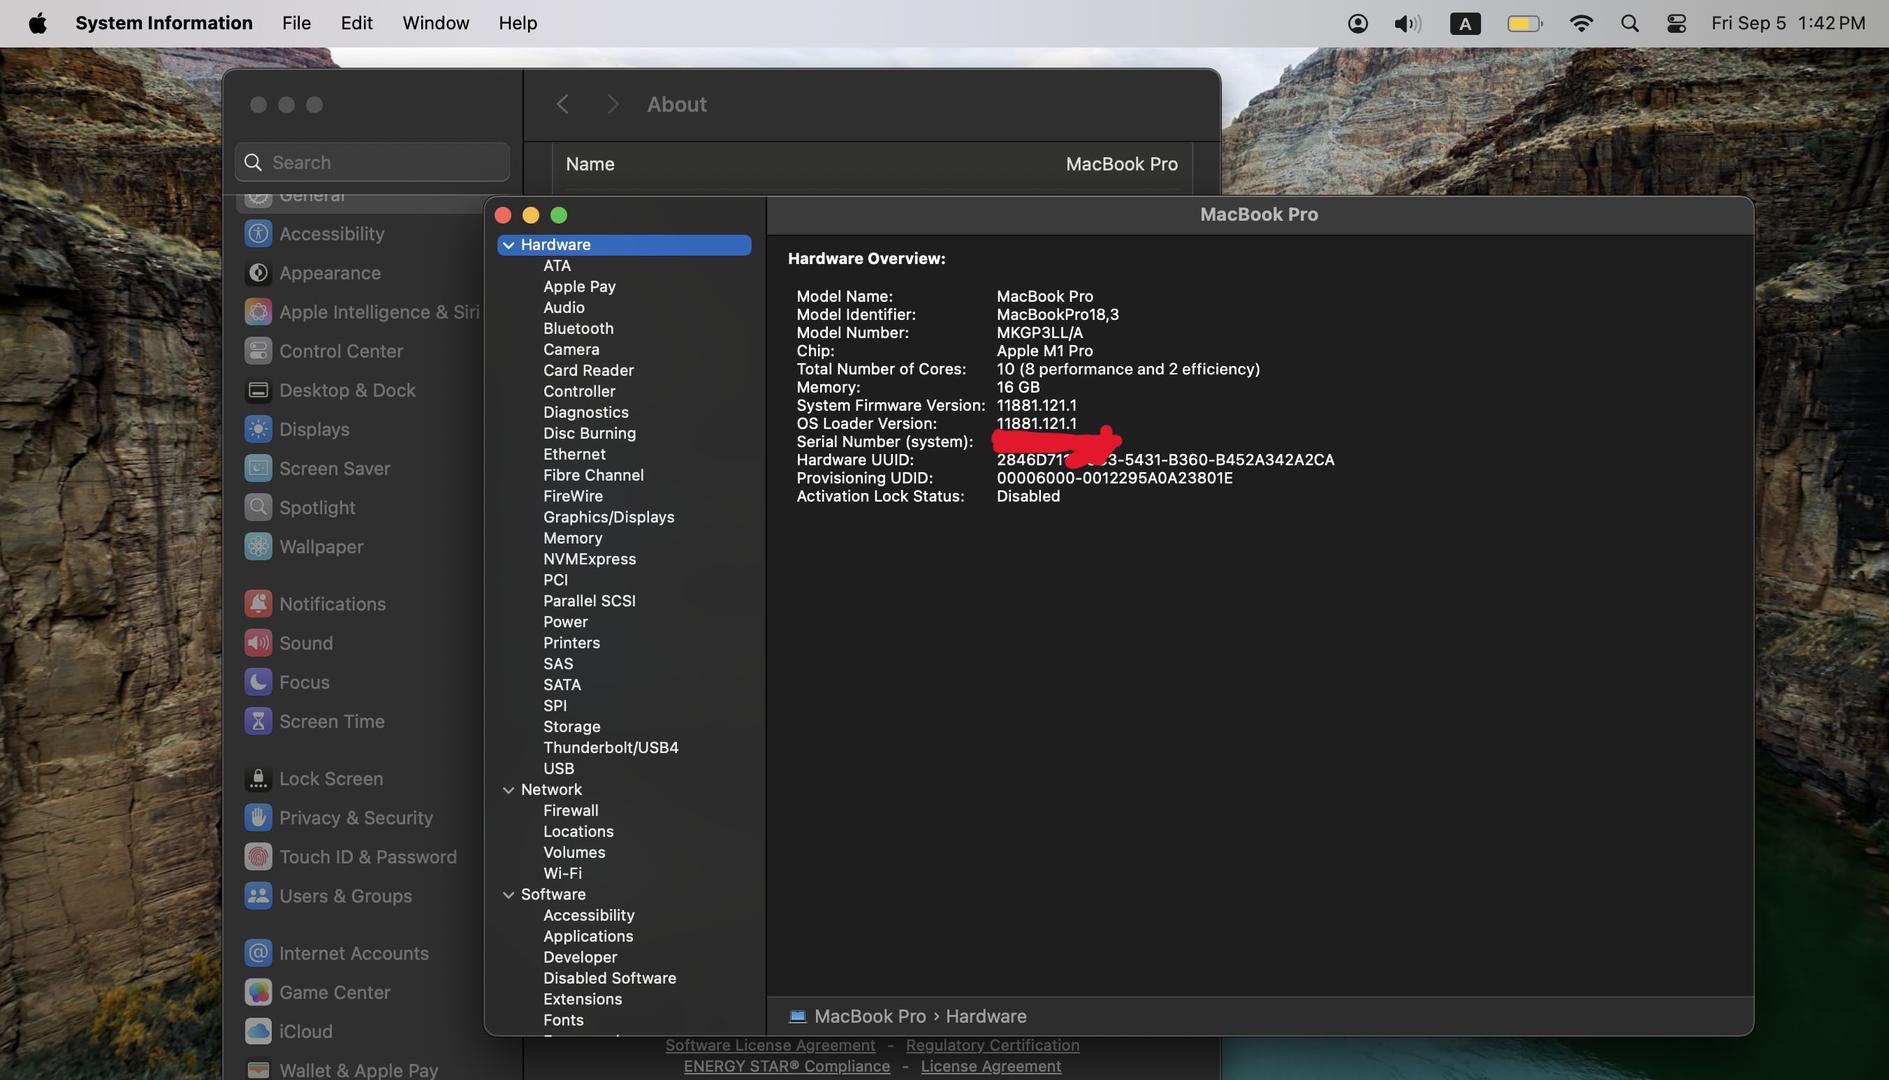Select Storage in the Hardware list

coord(571,728)
